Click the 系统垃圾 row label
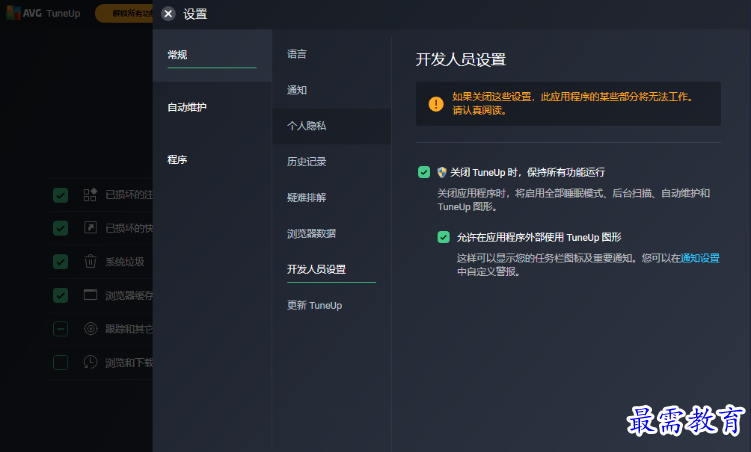The width and height of the screenshot is (751, 452). 125,262
